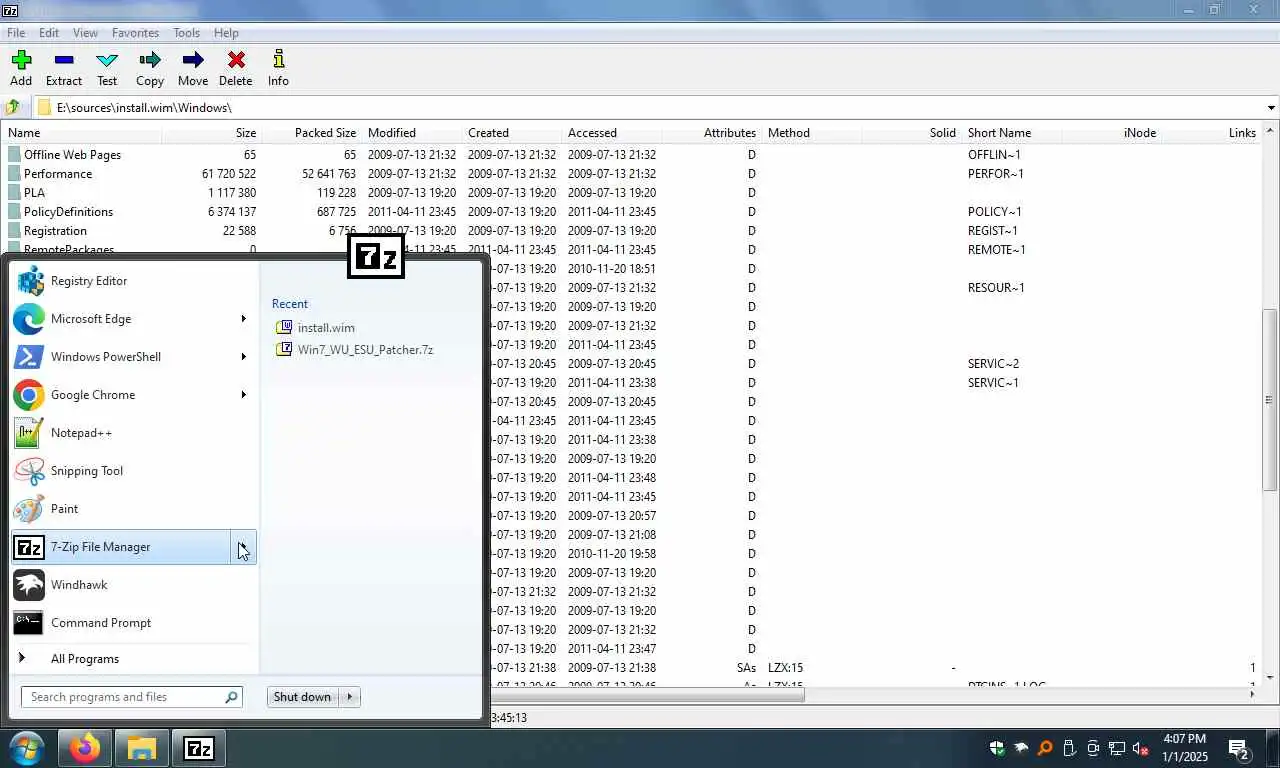Click the Info toolbar icon
1280x768 pixels.
point(278,69)
